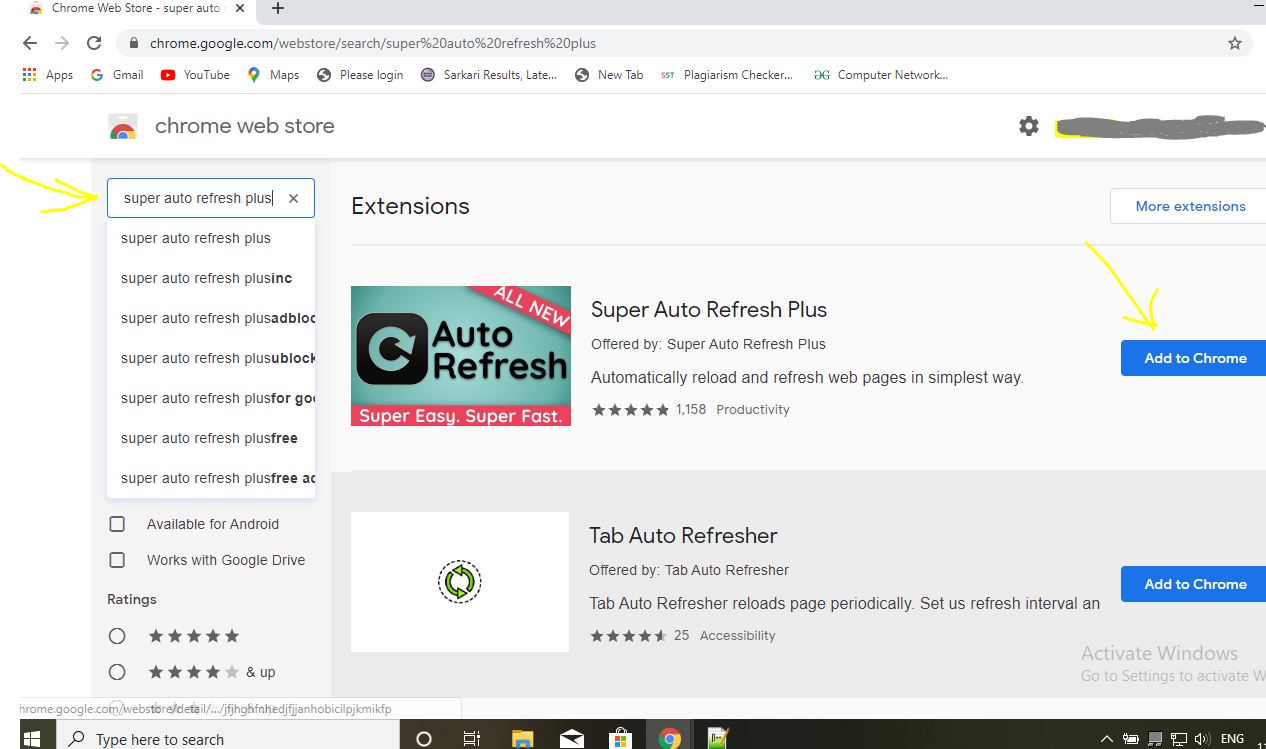
Task: Open the Chrome Web Store settings gear
Action: pyautogui.click(x=1029, y=126)
